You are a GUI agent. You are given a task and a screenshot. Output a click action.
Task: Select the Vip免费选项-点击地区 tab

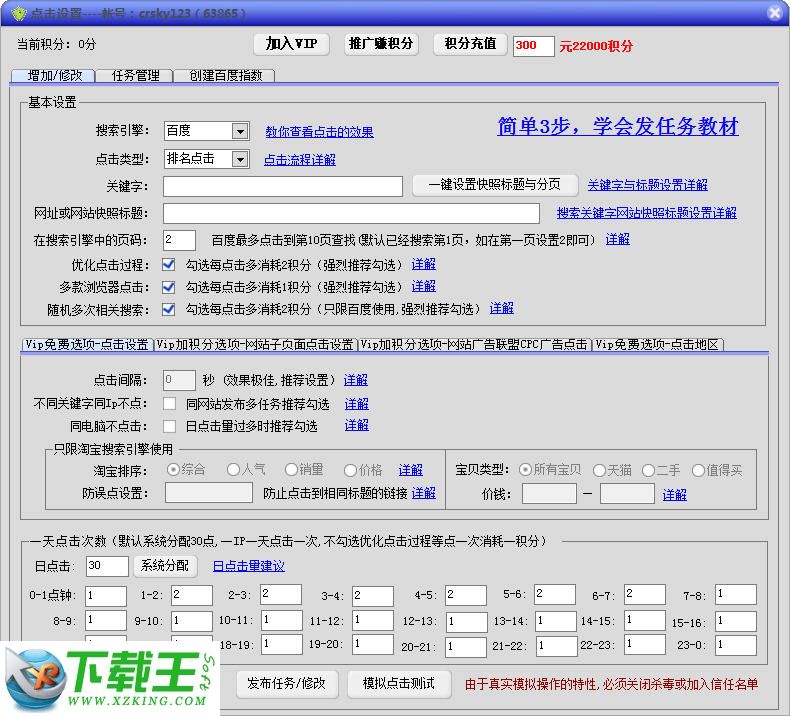coord(657,345)
